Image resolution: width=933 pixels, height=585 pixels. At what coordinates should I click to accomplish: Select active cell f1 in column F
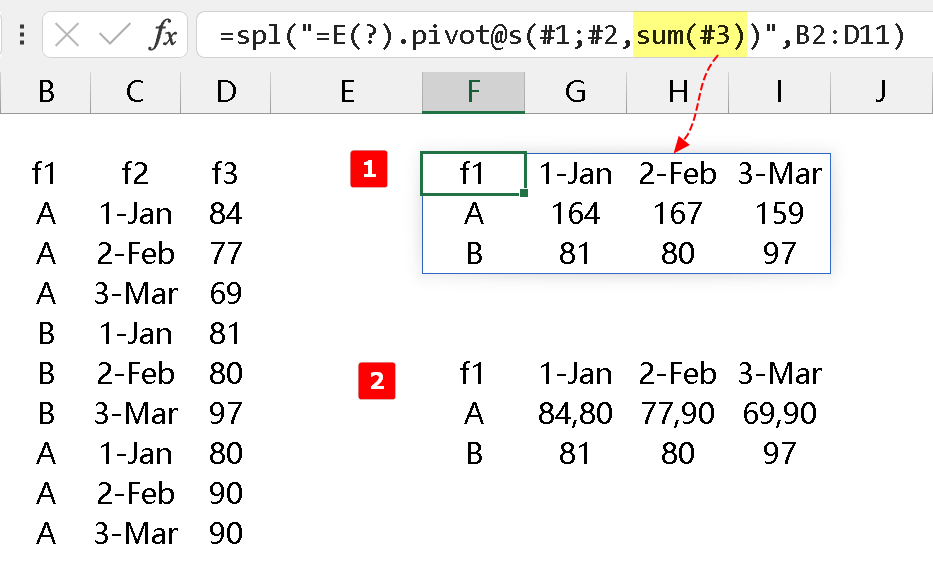pos(473,174)
